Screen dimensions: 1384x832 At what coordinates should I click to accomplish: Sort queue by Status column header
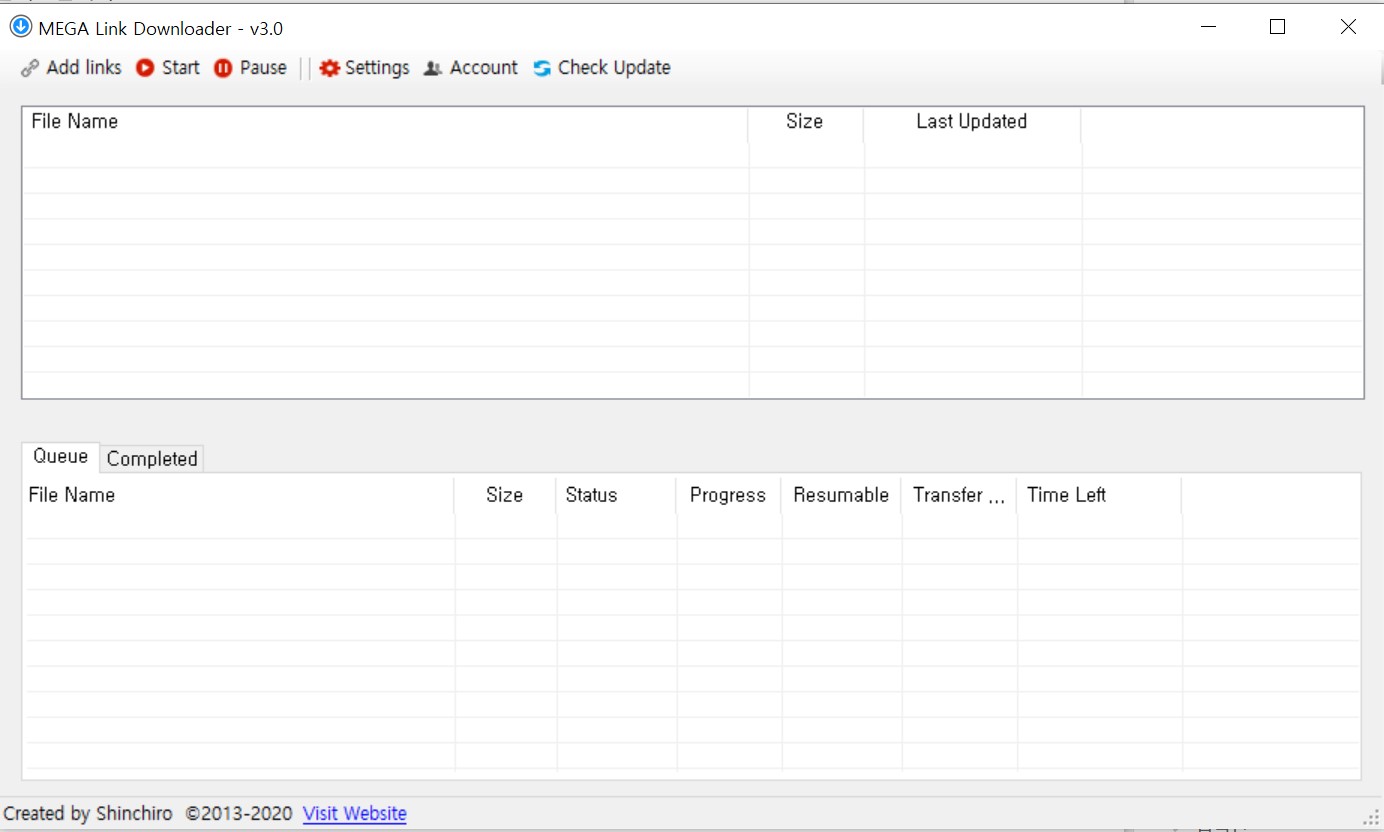(x=616, y=495)
